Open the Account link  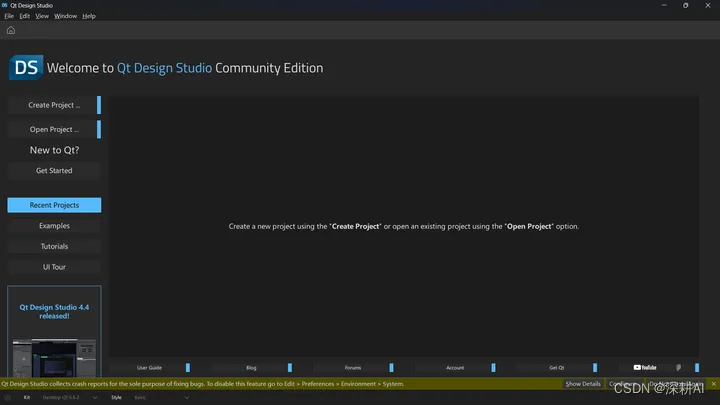(x=455, y=368)
